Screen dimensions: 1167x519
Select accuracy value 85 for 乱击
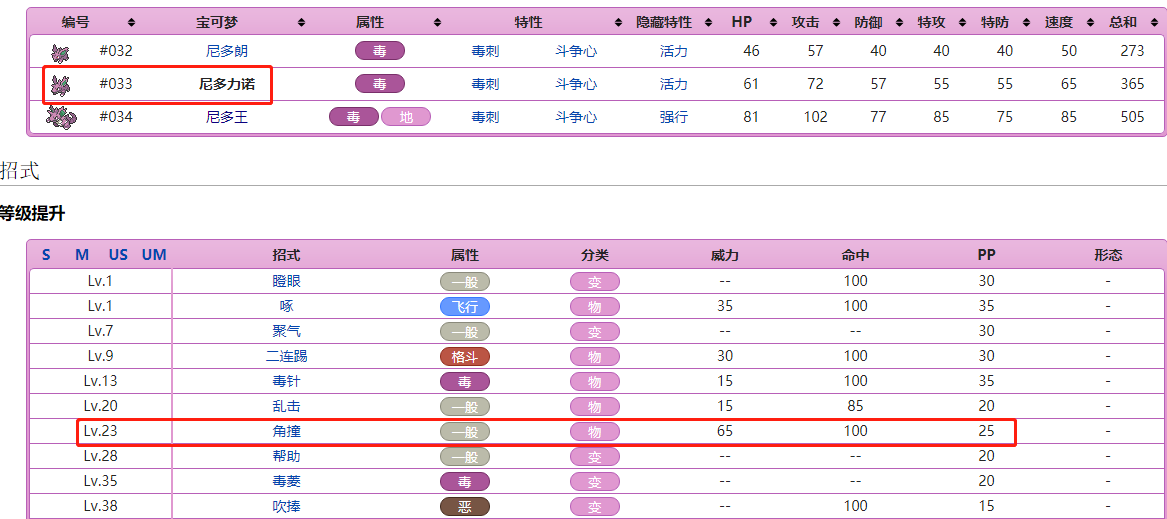[x=855, y=407]
